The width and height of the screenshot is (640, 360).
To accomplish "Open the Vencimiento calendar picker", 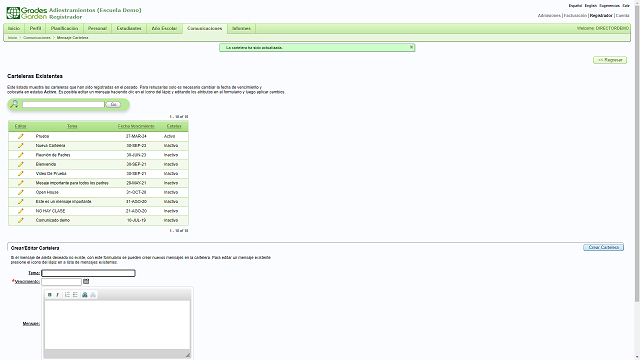I will [86, 281].
